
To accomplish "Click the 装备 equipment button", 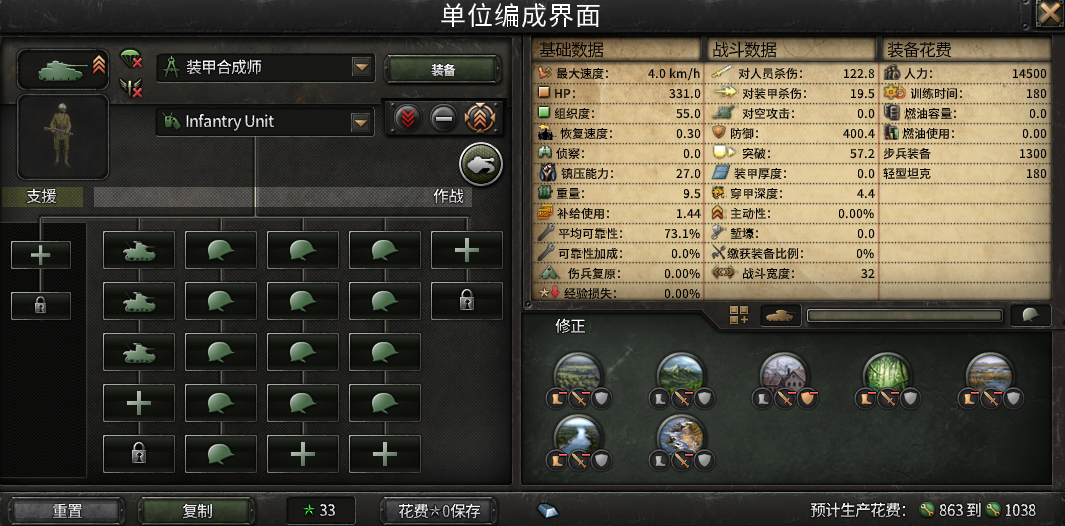I will click(x=443, y=70).
